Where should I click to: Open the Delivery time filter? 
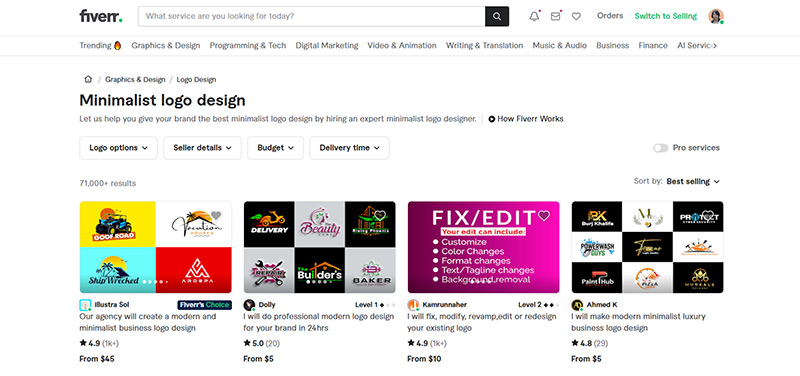(x=349, y=148)
